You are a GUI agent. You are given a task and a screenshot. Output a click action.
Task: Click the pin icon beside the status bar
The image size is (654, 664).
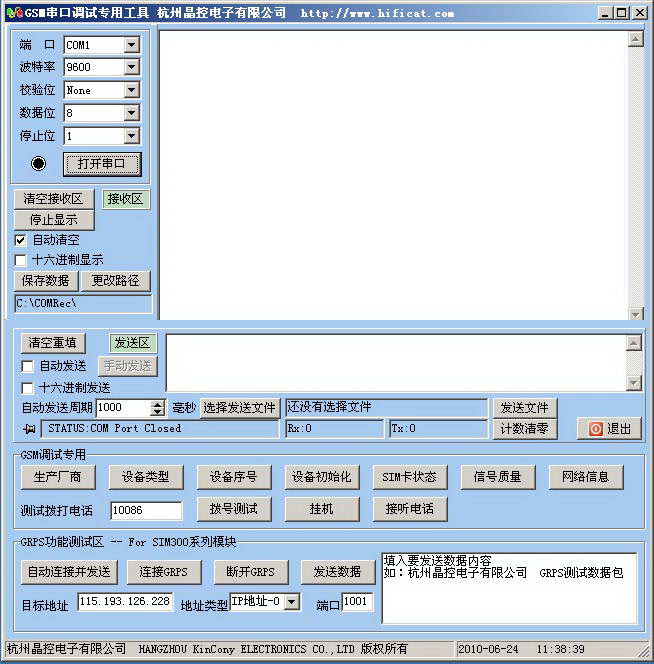coord(27,429)
